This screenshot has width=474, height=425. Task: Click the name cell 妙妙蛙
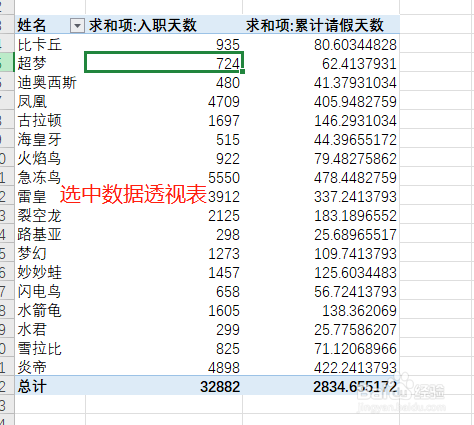tap(50, 272)
